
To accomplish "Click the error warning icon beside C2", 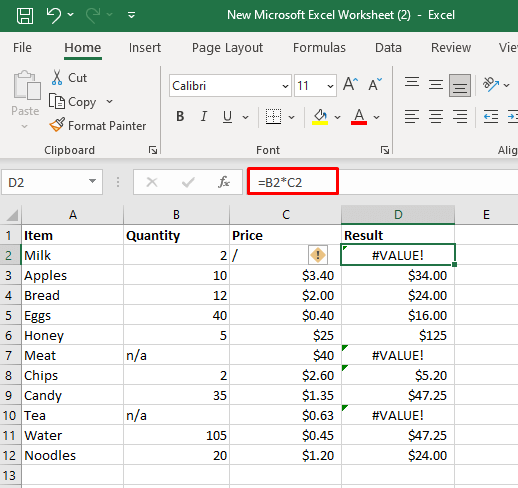I will pyautogui.click(x=318, y=255).
